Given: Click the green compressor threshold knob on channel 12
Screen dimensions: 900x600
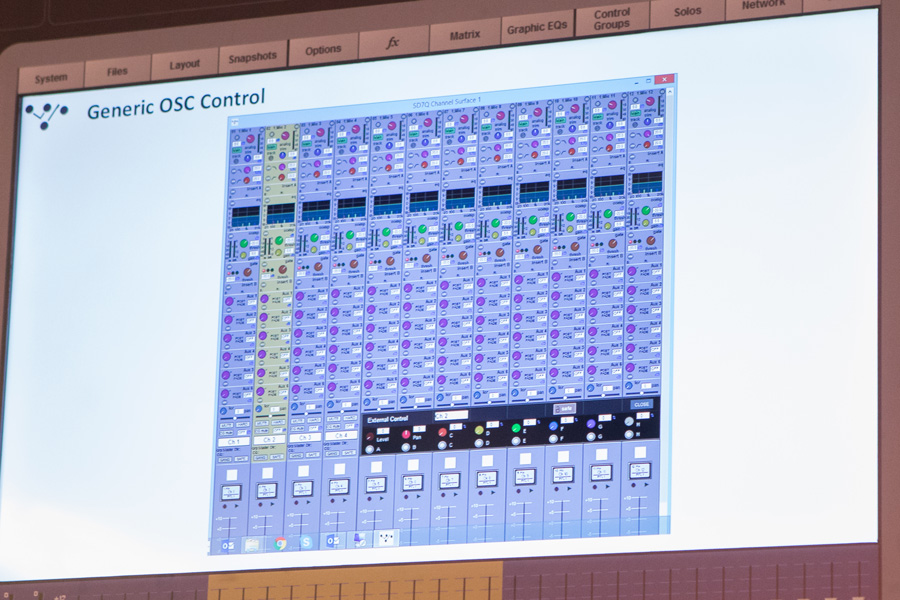Looking at the screenshot, I should [646, 211].
